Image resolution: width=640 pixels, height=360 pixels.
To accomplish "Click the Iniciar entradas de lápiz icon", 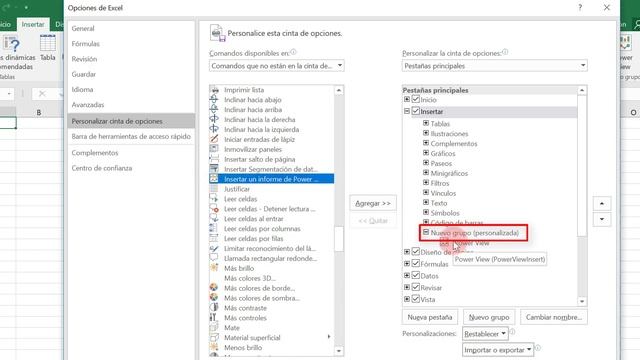I will pyautogui.click(x=214, y=139).
